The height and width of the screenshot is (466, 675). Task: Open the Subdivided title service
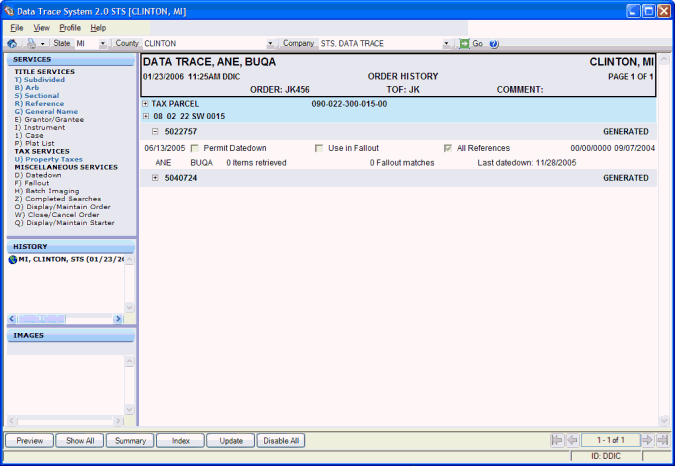(x=40, y=80)
